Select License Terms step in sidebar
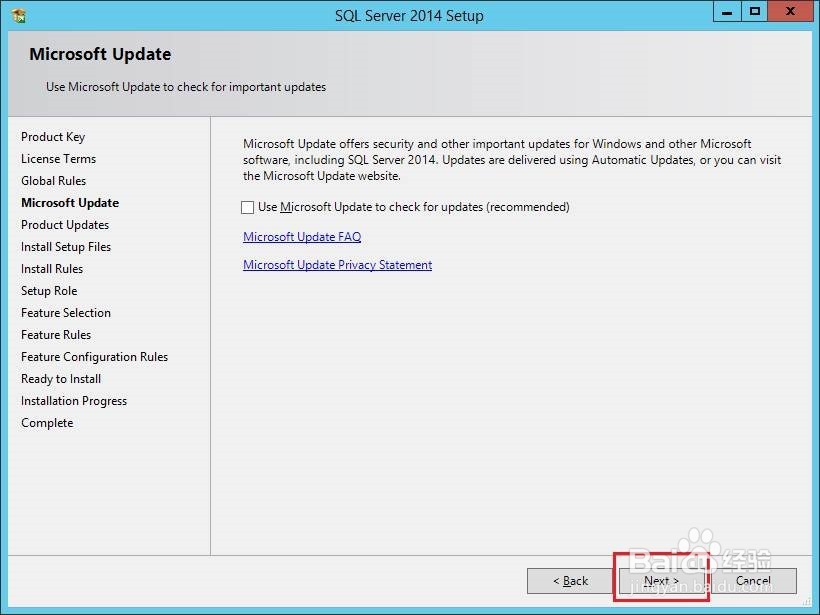820x615 pixels. point(59,159)
